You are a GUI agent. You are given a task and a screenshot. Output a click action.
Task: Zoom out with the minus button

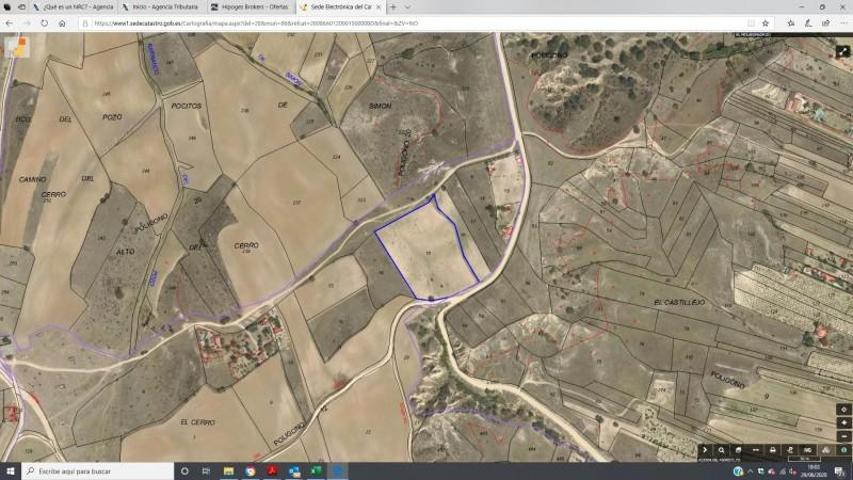(844, 436)
